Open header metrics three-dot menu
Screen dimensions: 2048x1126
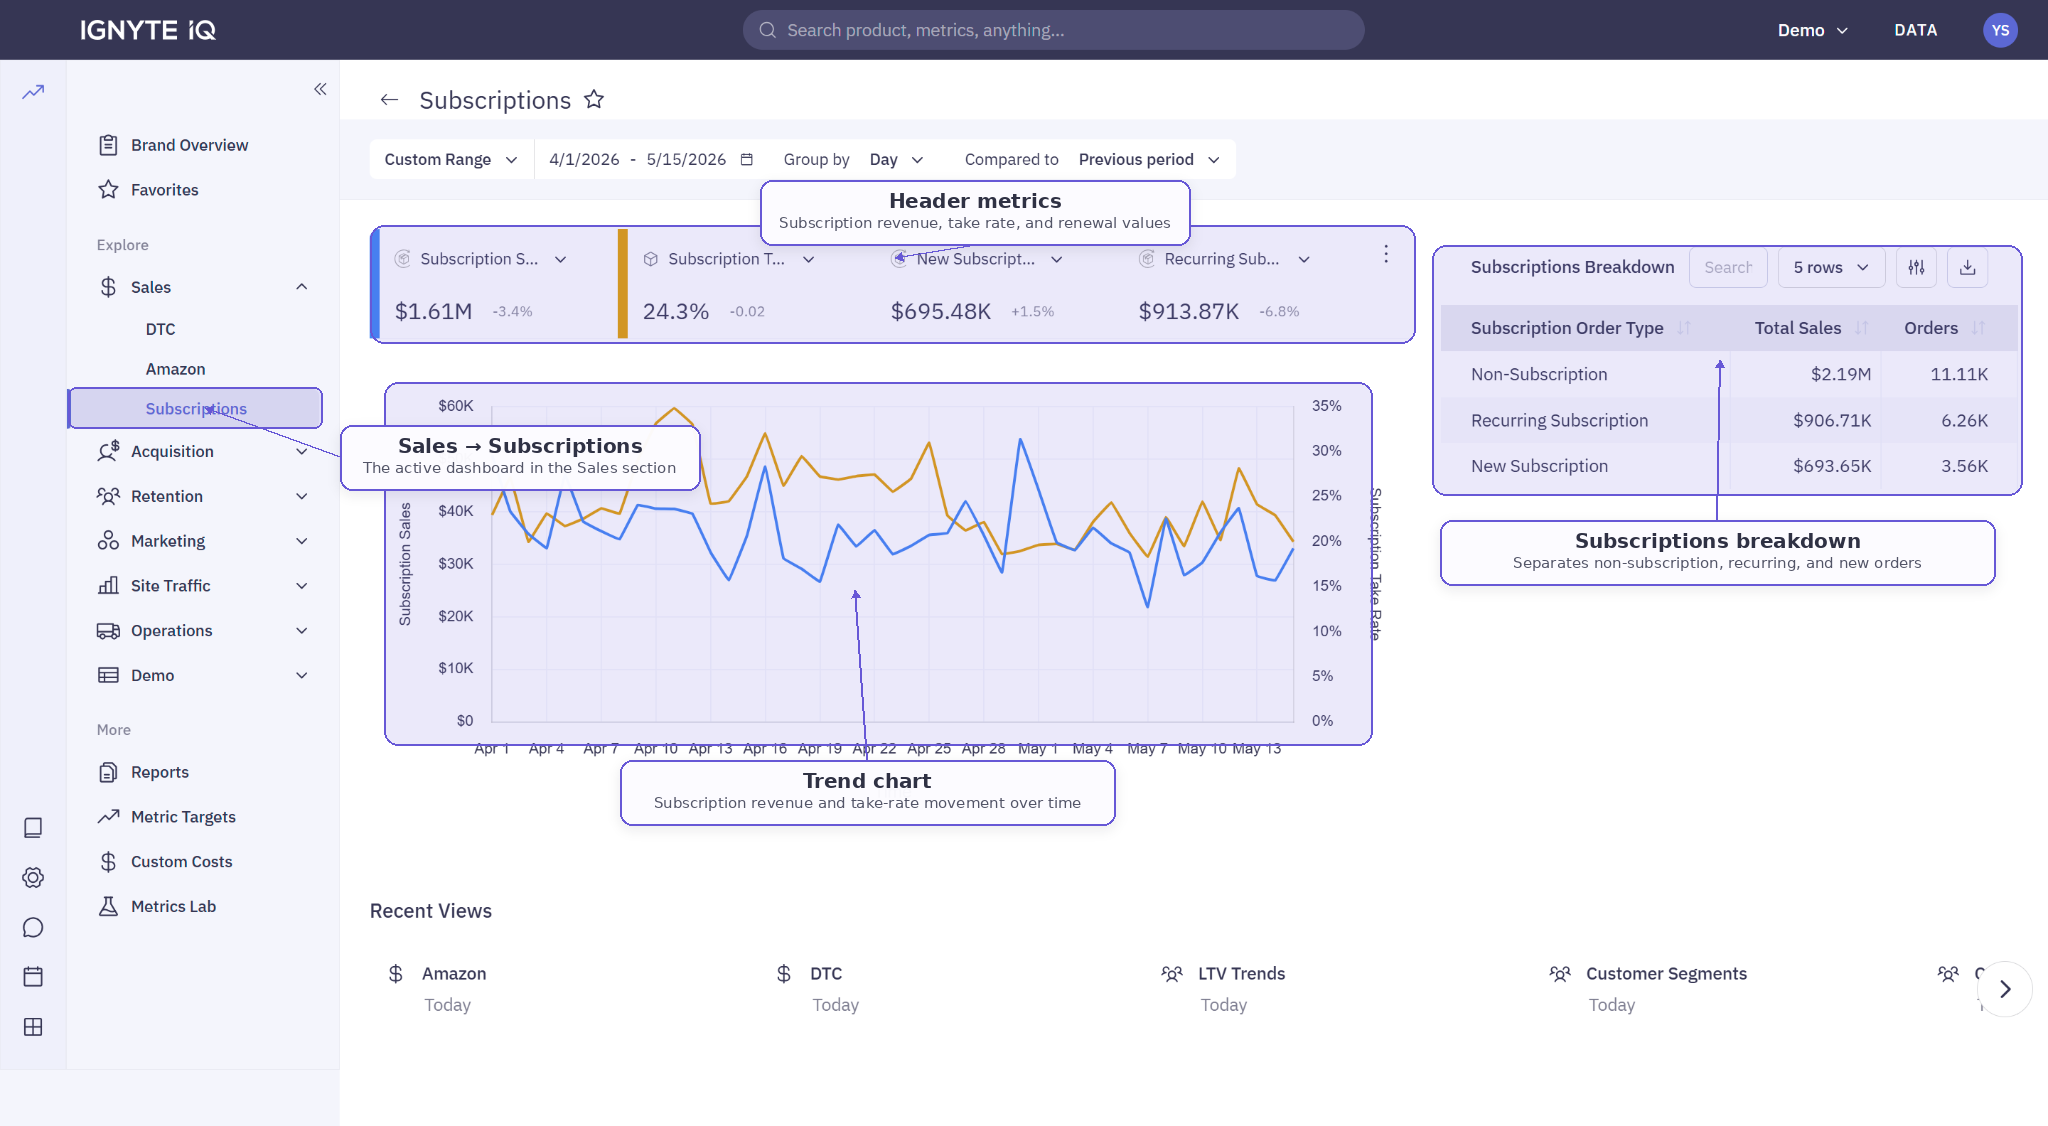[1386, 254]
